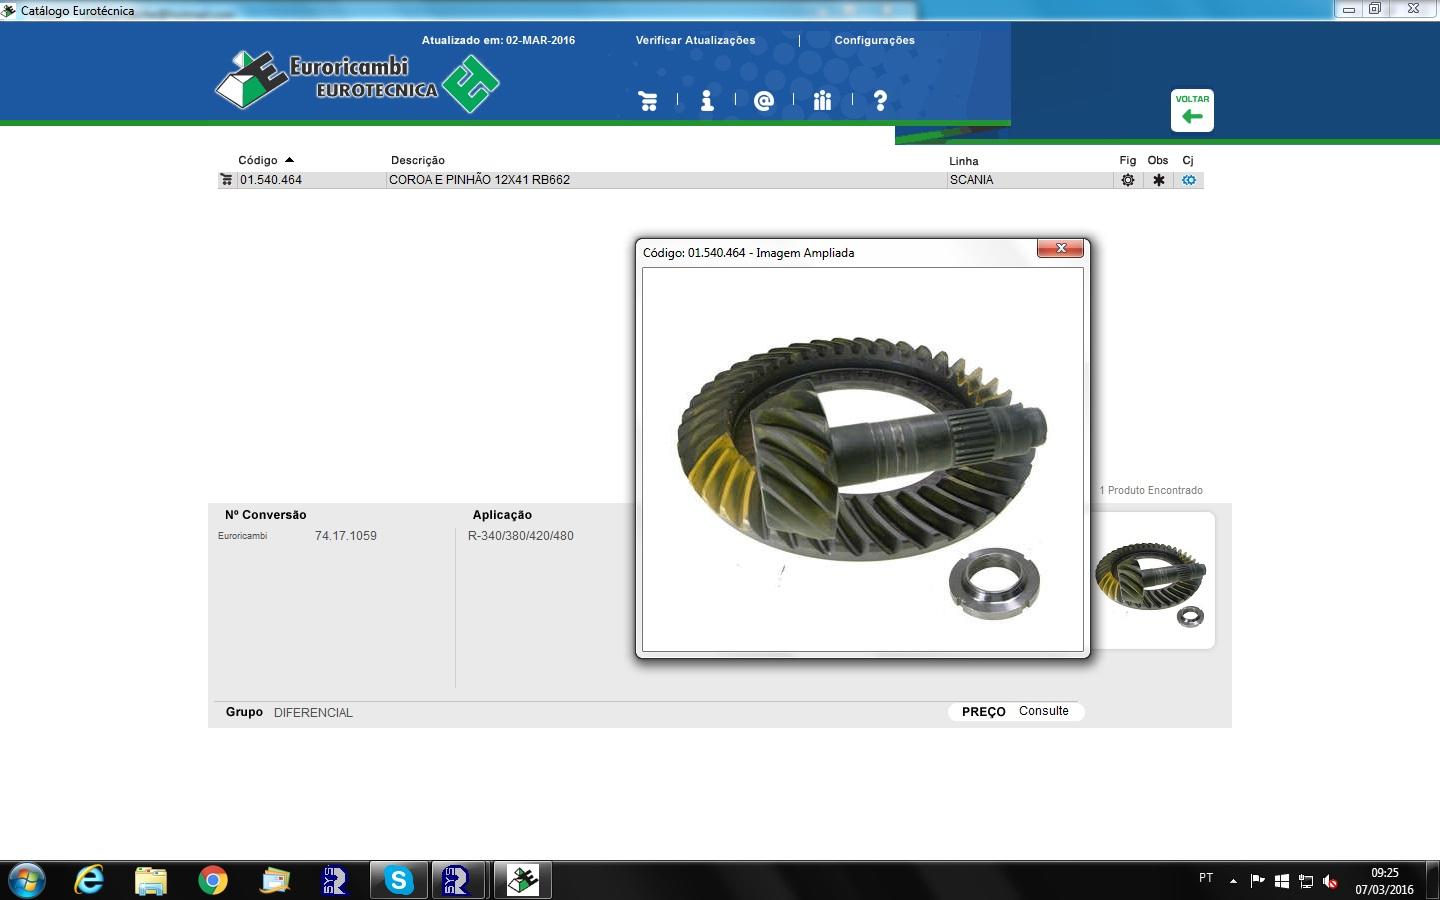
Task: Add product 01.540.464 to cart via row icon
Action: [x=226, y=180]
